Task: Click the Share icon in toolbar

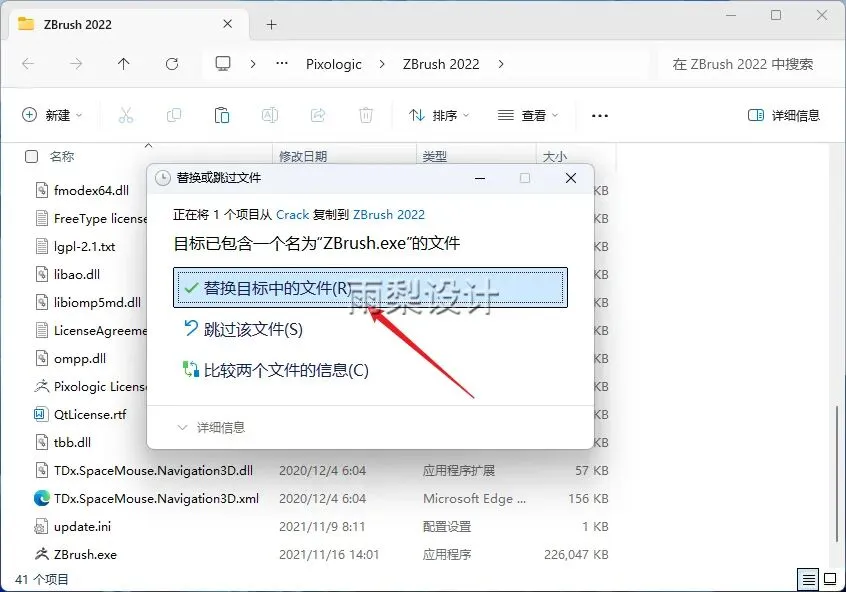Action: click(318, 115)
